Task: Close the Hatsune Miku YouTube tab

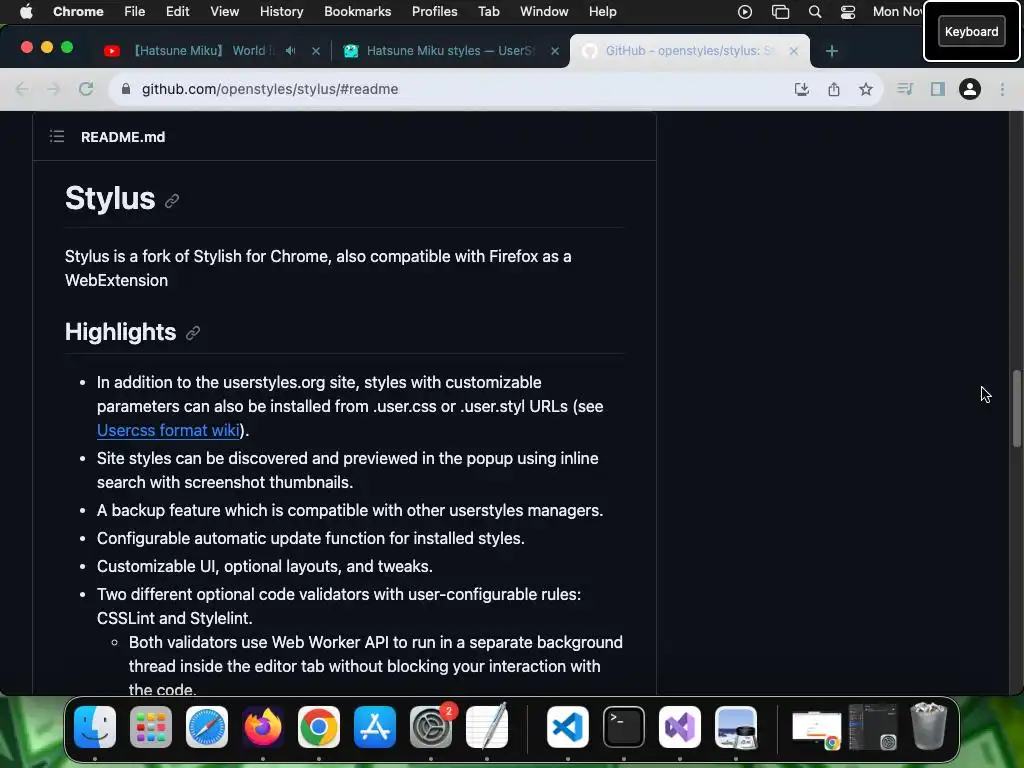Action: point(316,51)
